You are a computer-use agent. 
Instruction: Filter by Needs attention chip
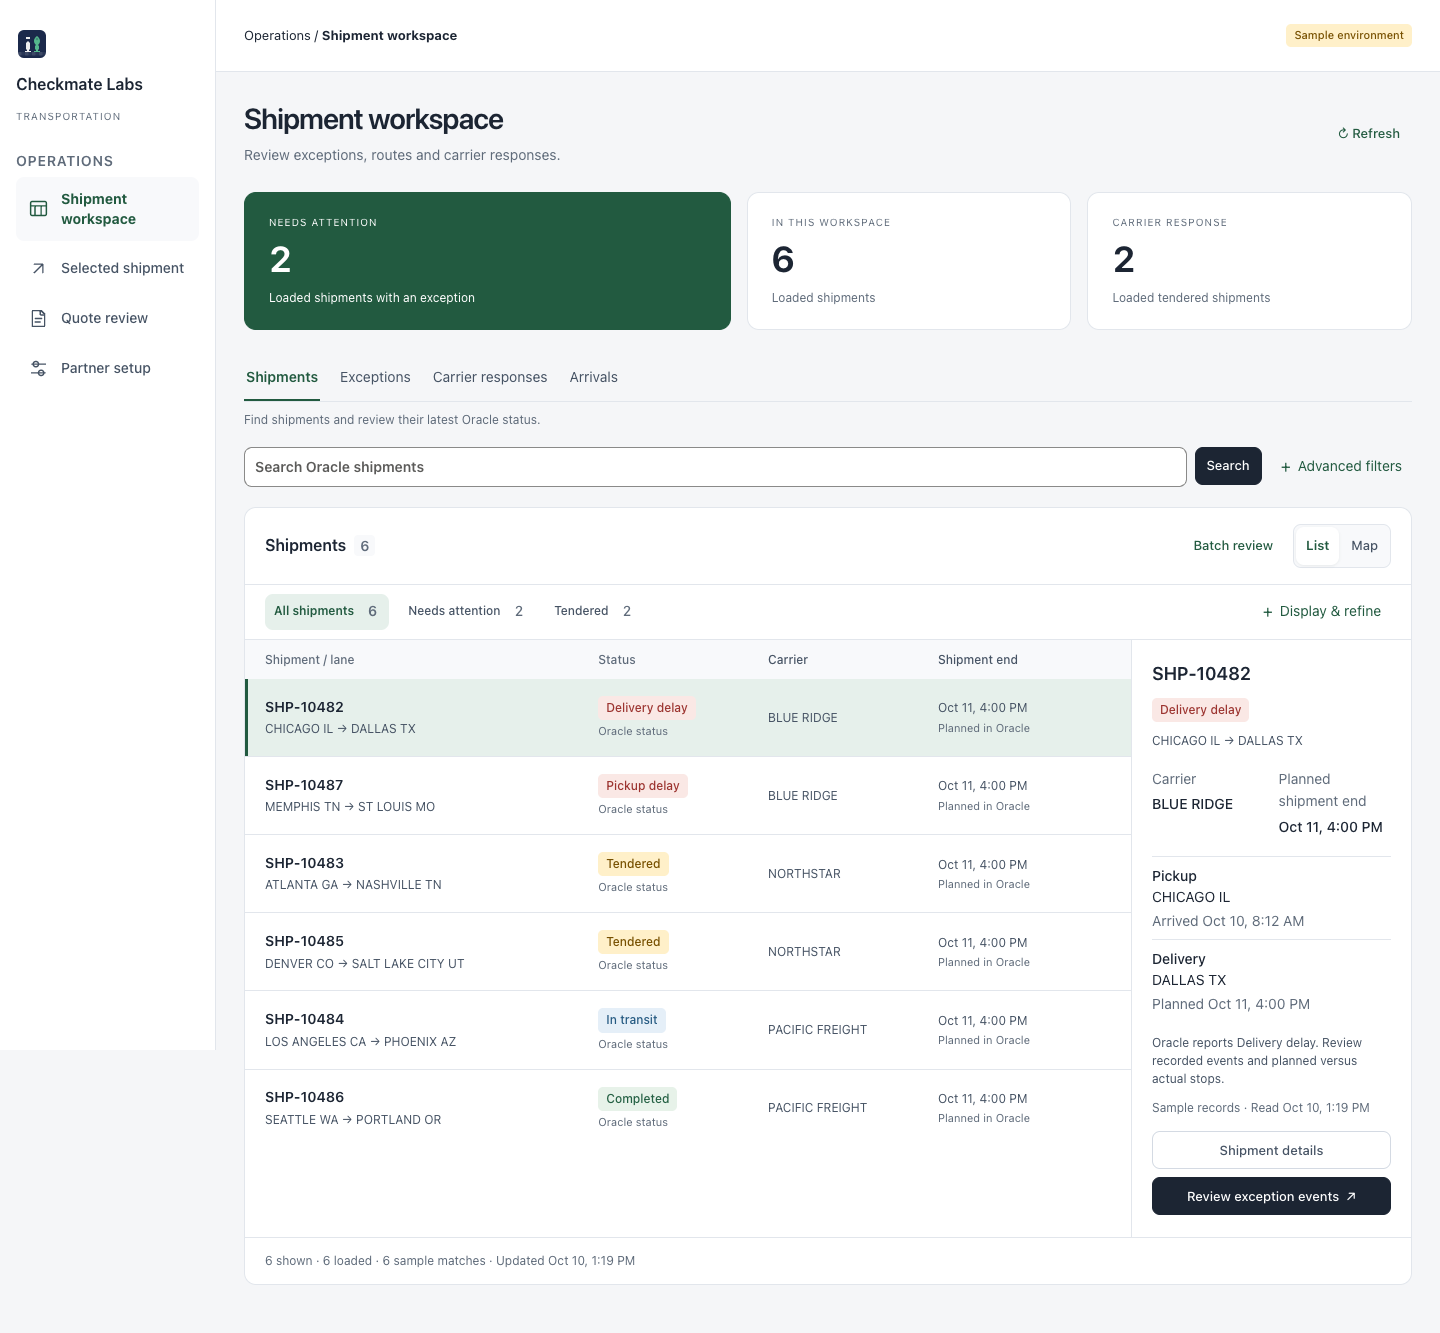coord(466,611)
